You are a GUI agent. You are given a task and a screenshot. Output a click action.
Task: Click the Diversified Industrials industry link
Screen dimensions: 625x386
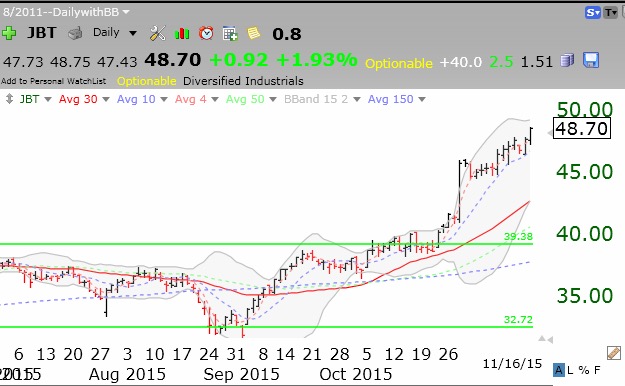pyautogui.click(x=243, y=81)
